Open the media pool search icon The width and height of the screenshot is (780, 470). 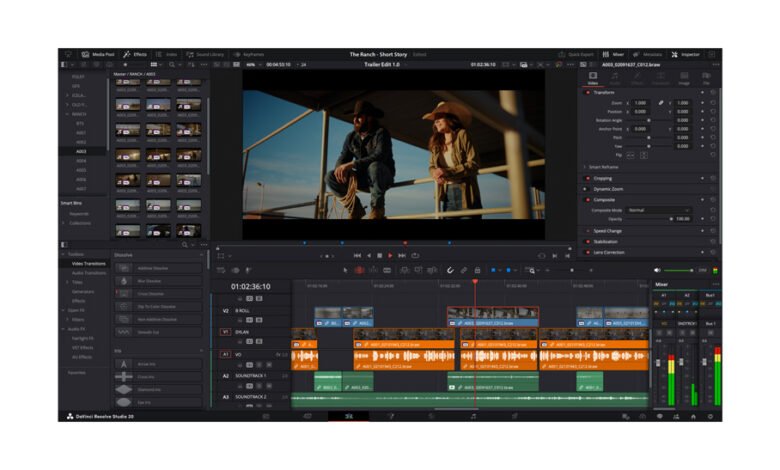coord(173,65)
